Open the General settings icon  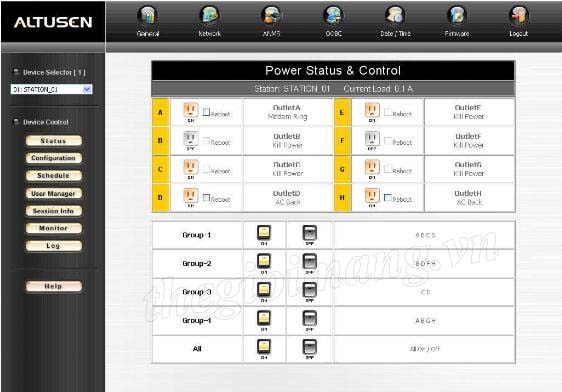(148, 16)
